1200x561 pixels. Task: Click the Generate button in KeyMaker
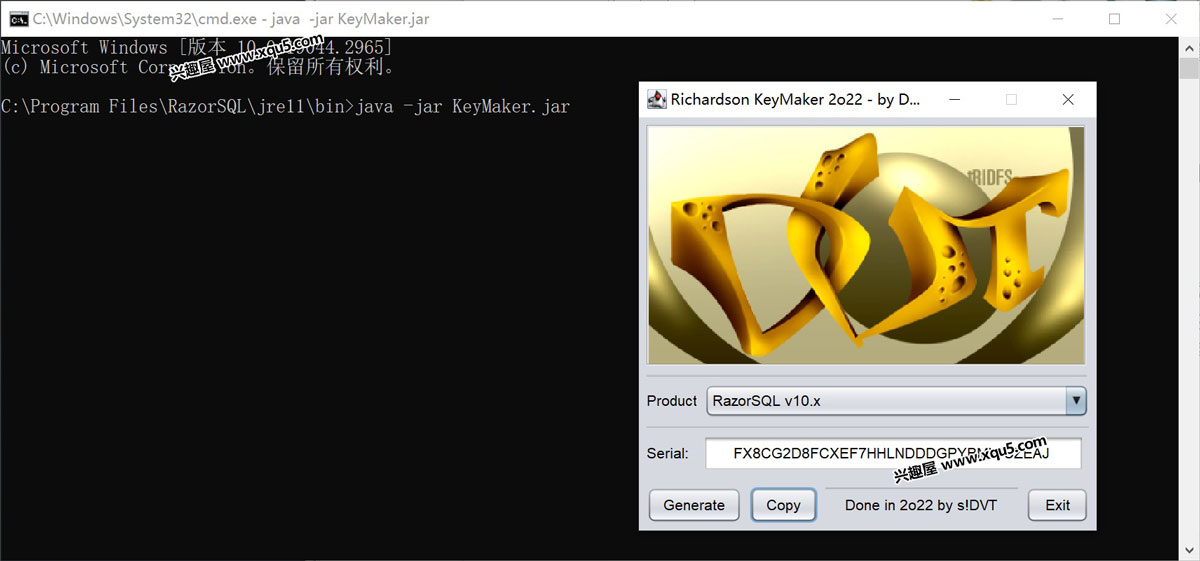(694, 505)
